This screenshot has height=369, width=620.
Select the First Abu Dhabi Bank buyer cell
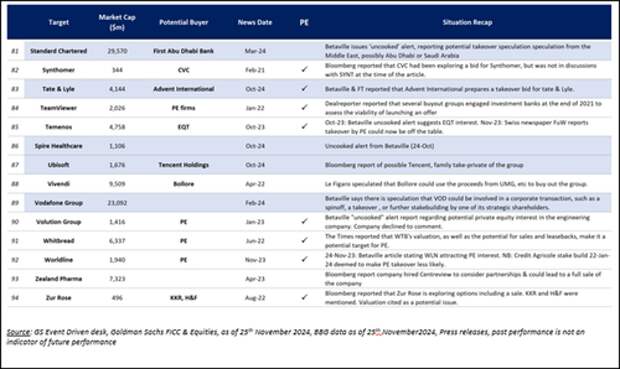tap(183, 51)
